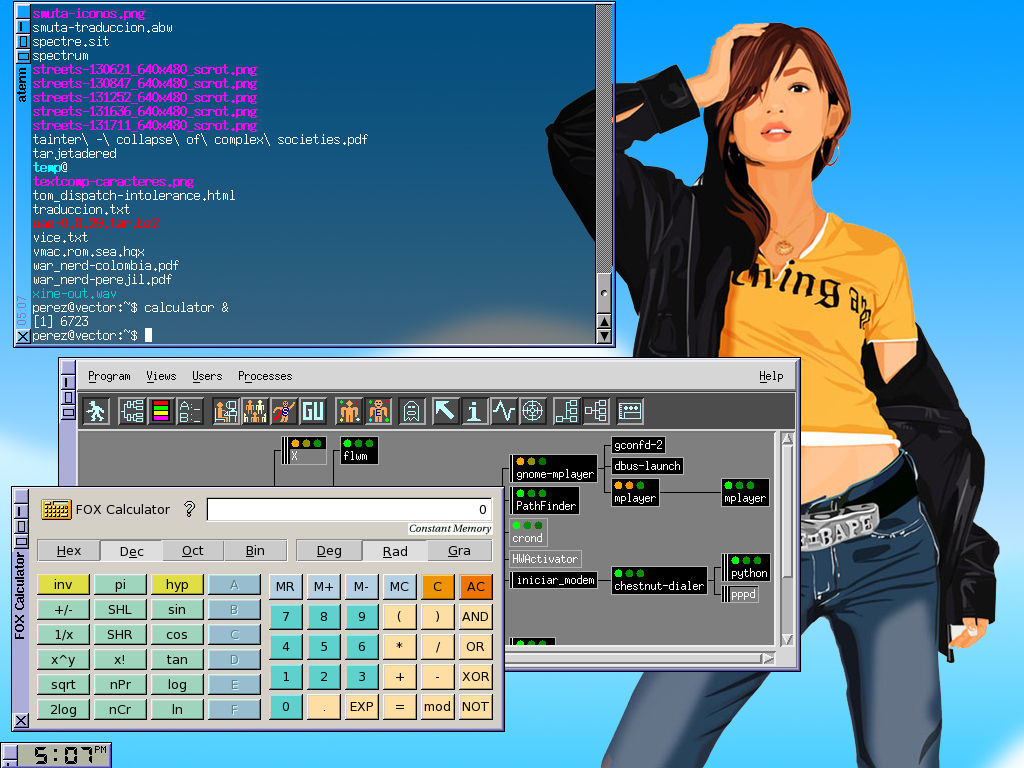Viewport: 1024px width, 768px height.
Task: Click the running man icon in toolbar
Action: 97,411
